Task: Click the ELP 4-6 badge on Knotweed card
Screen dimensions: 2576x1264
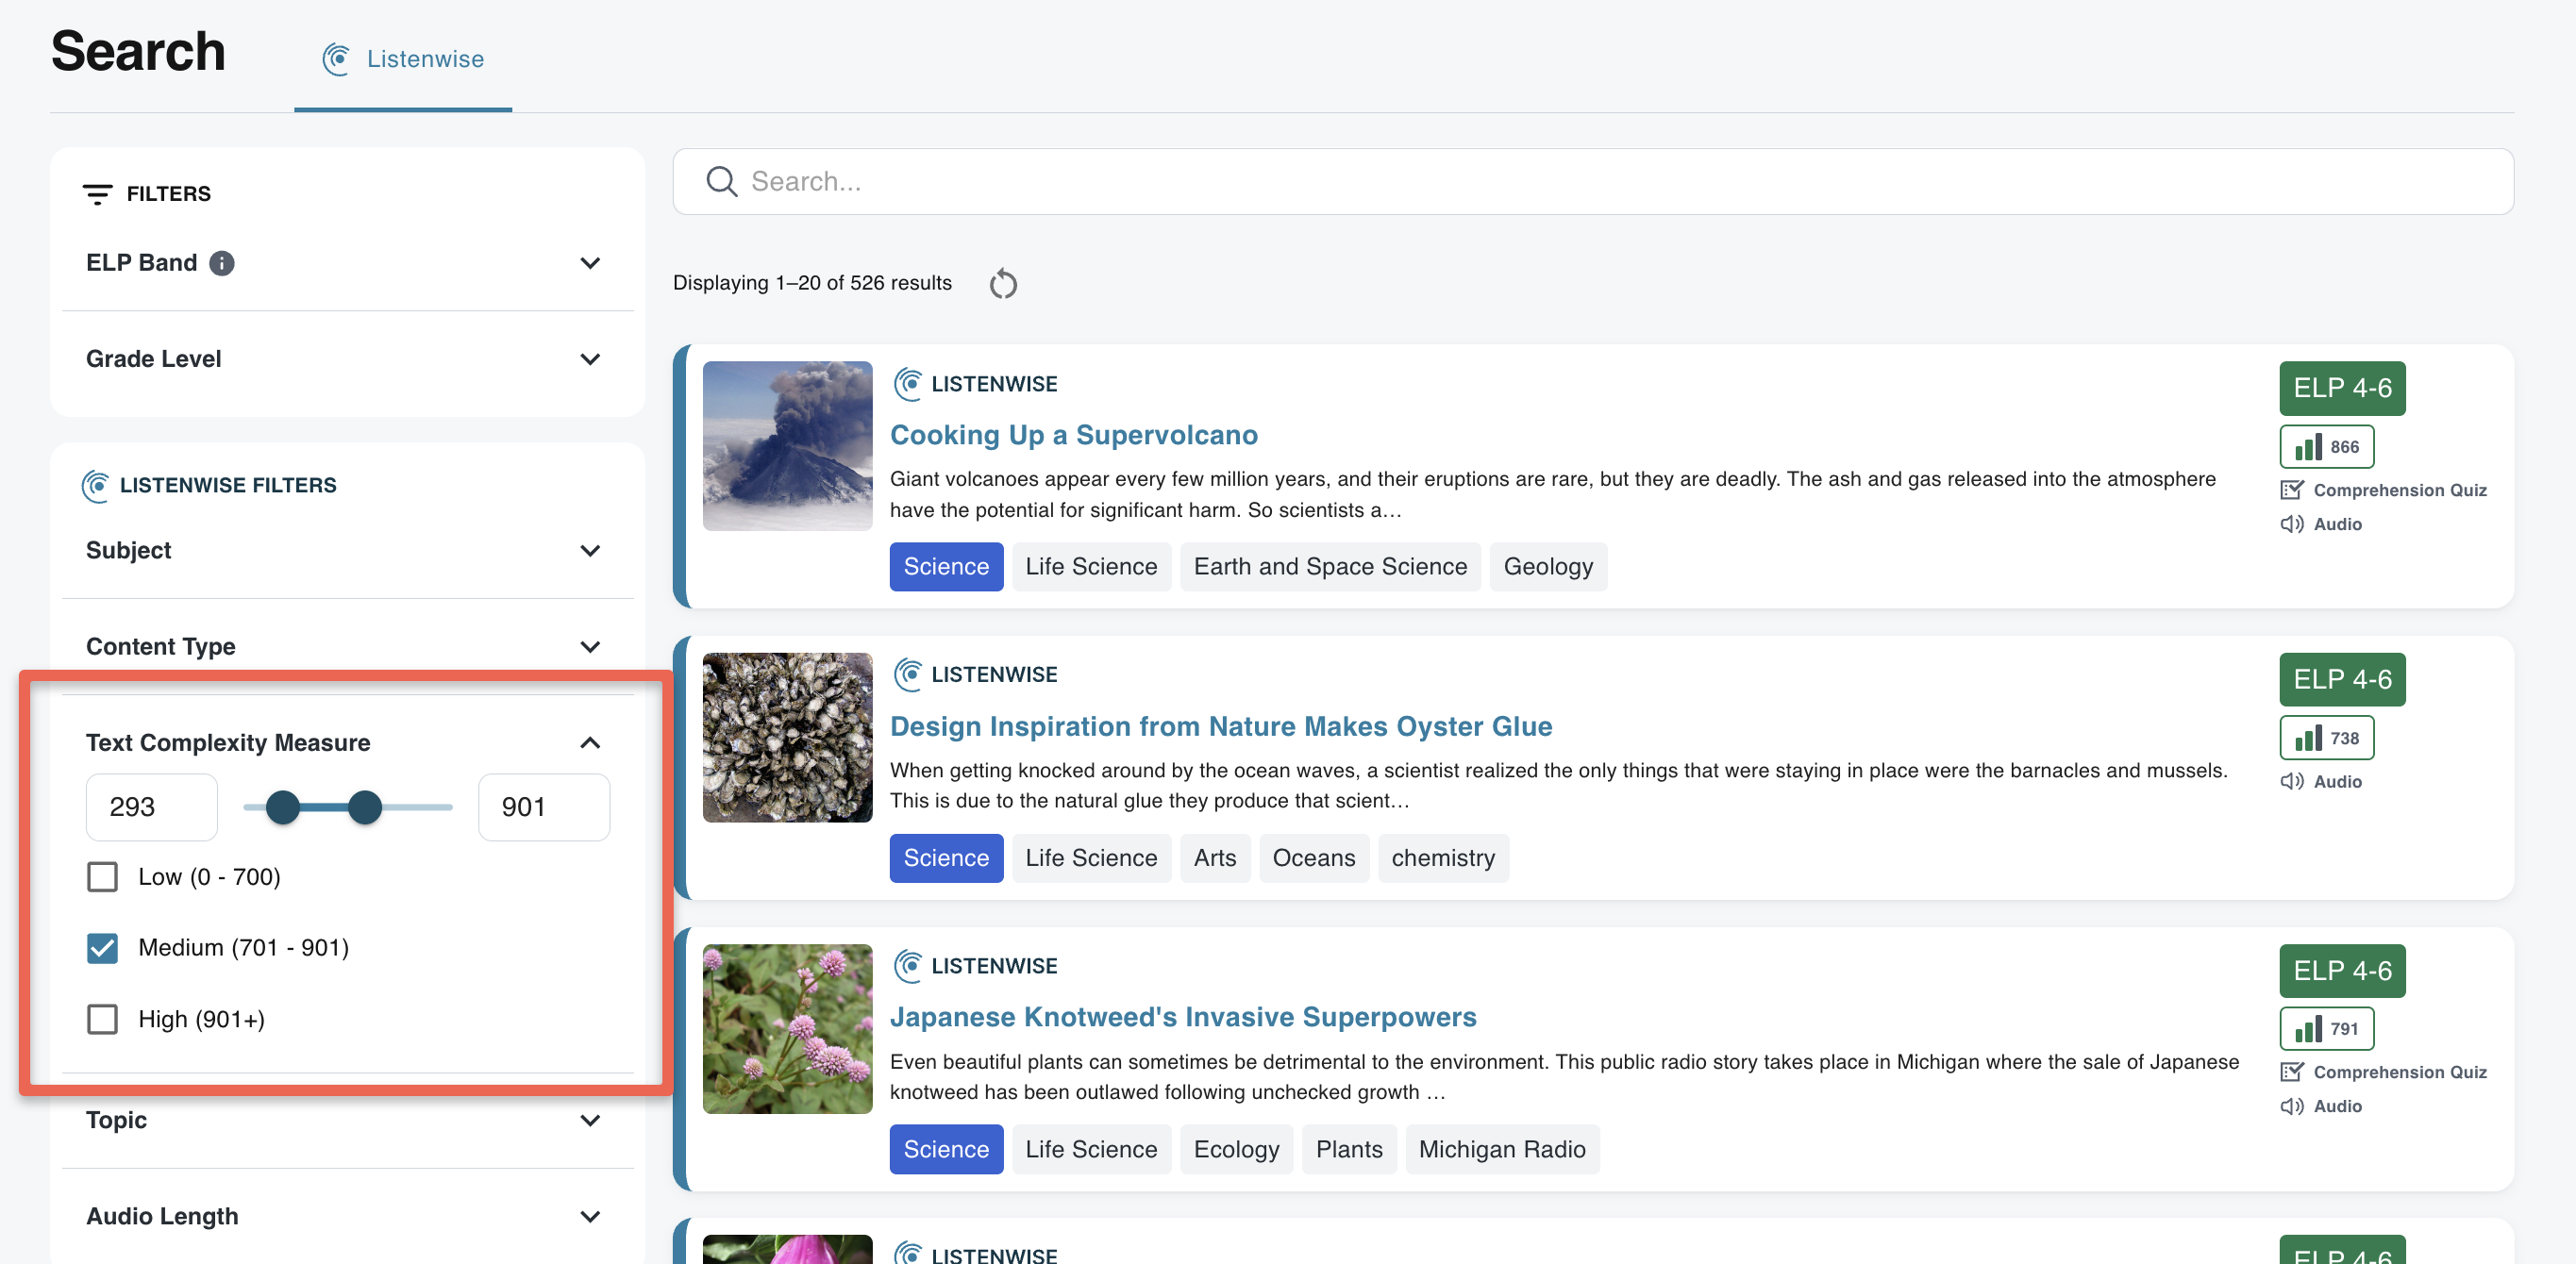Action: coord(2342,971)
